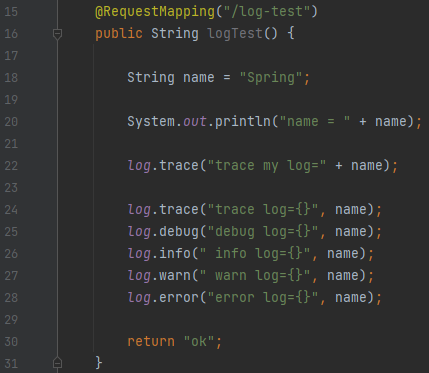Image resolution: width=429 pixels, height=373 pixels.
Task: Click the log.error method call
Action: click(x=163, y=298)
